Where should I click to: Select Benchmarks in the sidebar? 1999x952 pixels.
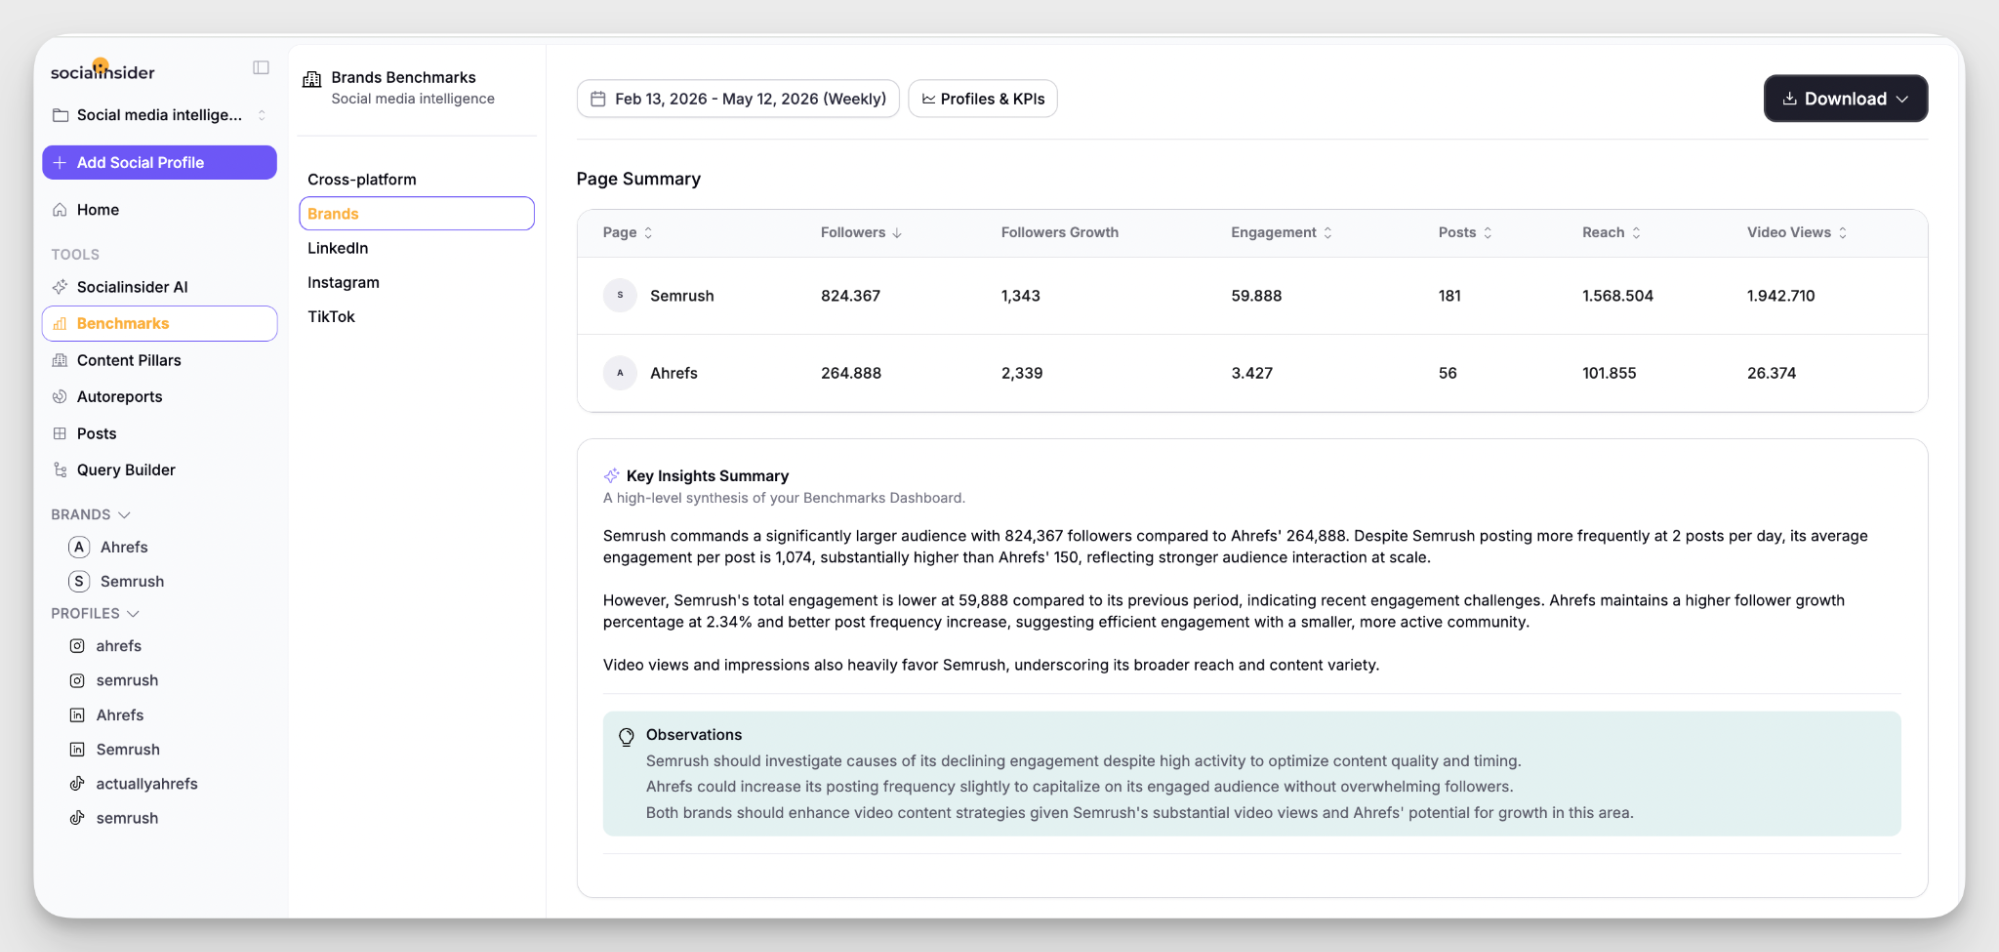coord(160,324)
